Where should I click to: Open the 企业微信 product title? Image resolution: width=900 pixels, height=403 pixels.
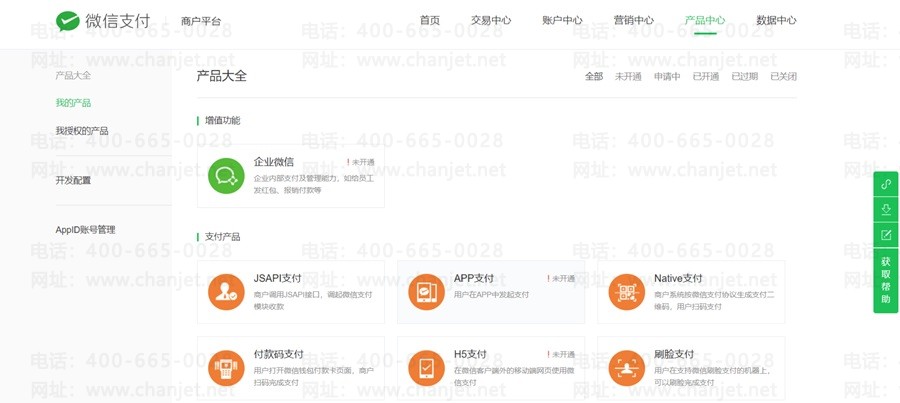[x=273, y=162]
